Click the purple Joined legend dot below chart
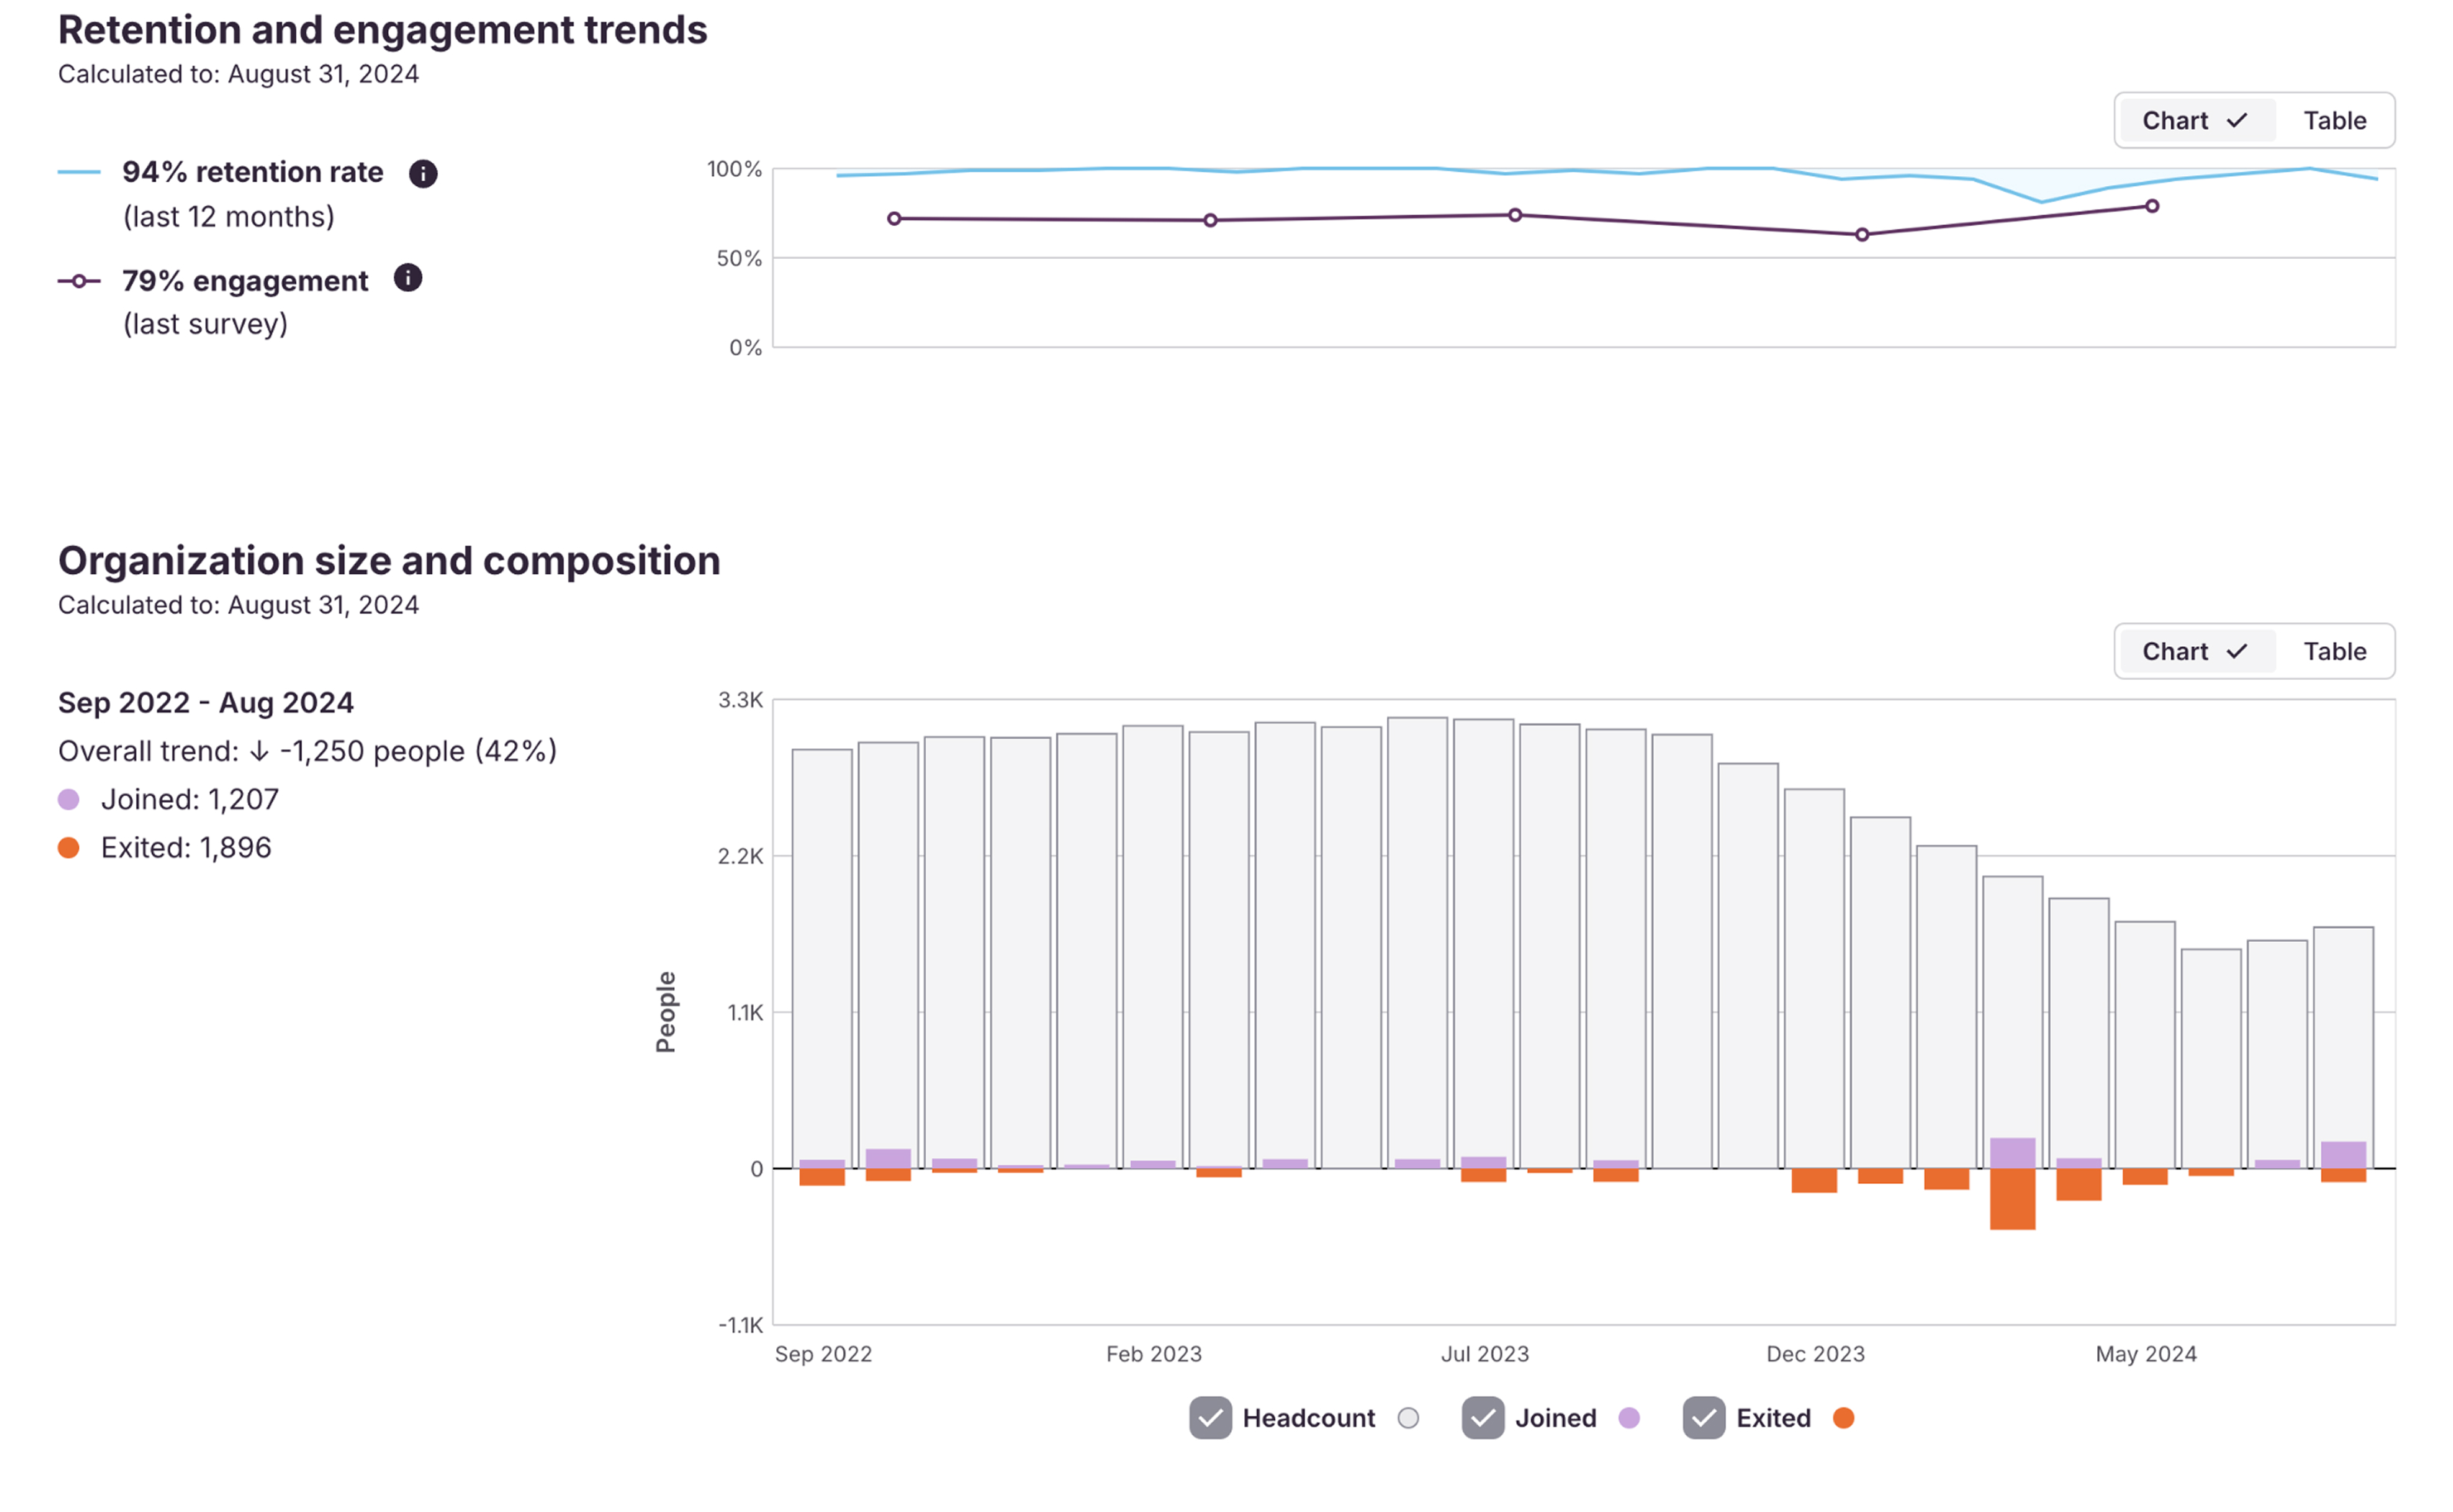 [x=1629, y=1418]
